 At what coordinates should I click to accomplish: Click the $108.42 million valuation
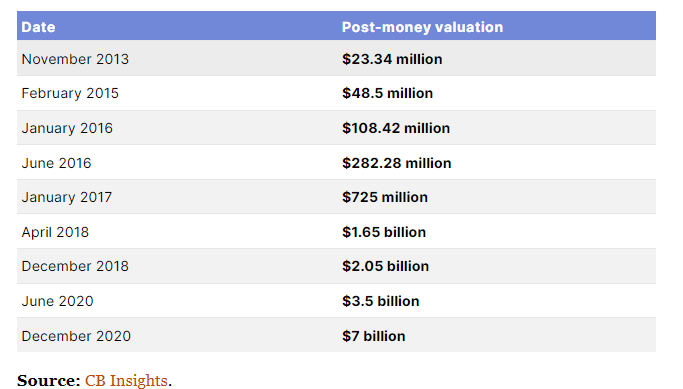[396, 128]
